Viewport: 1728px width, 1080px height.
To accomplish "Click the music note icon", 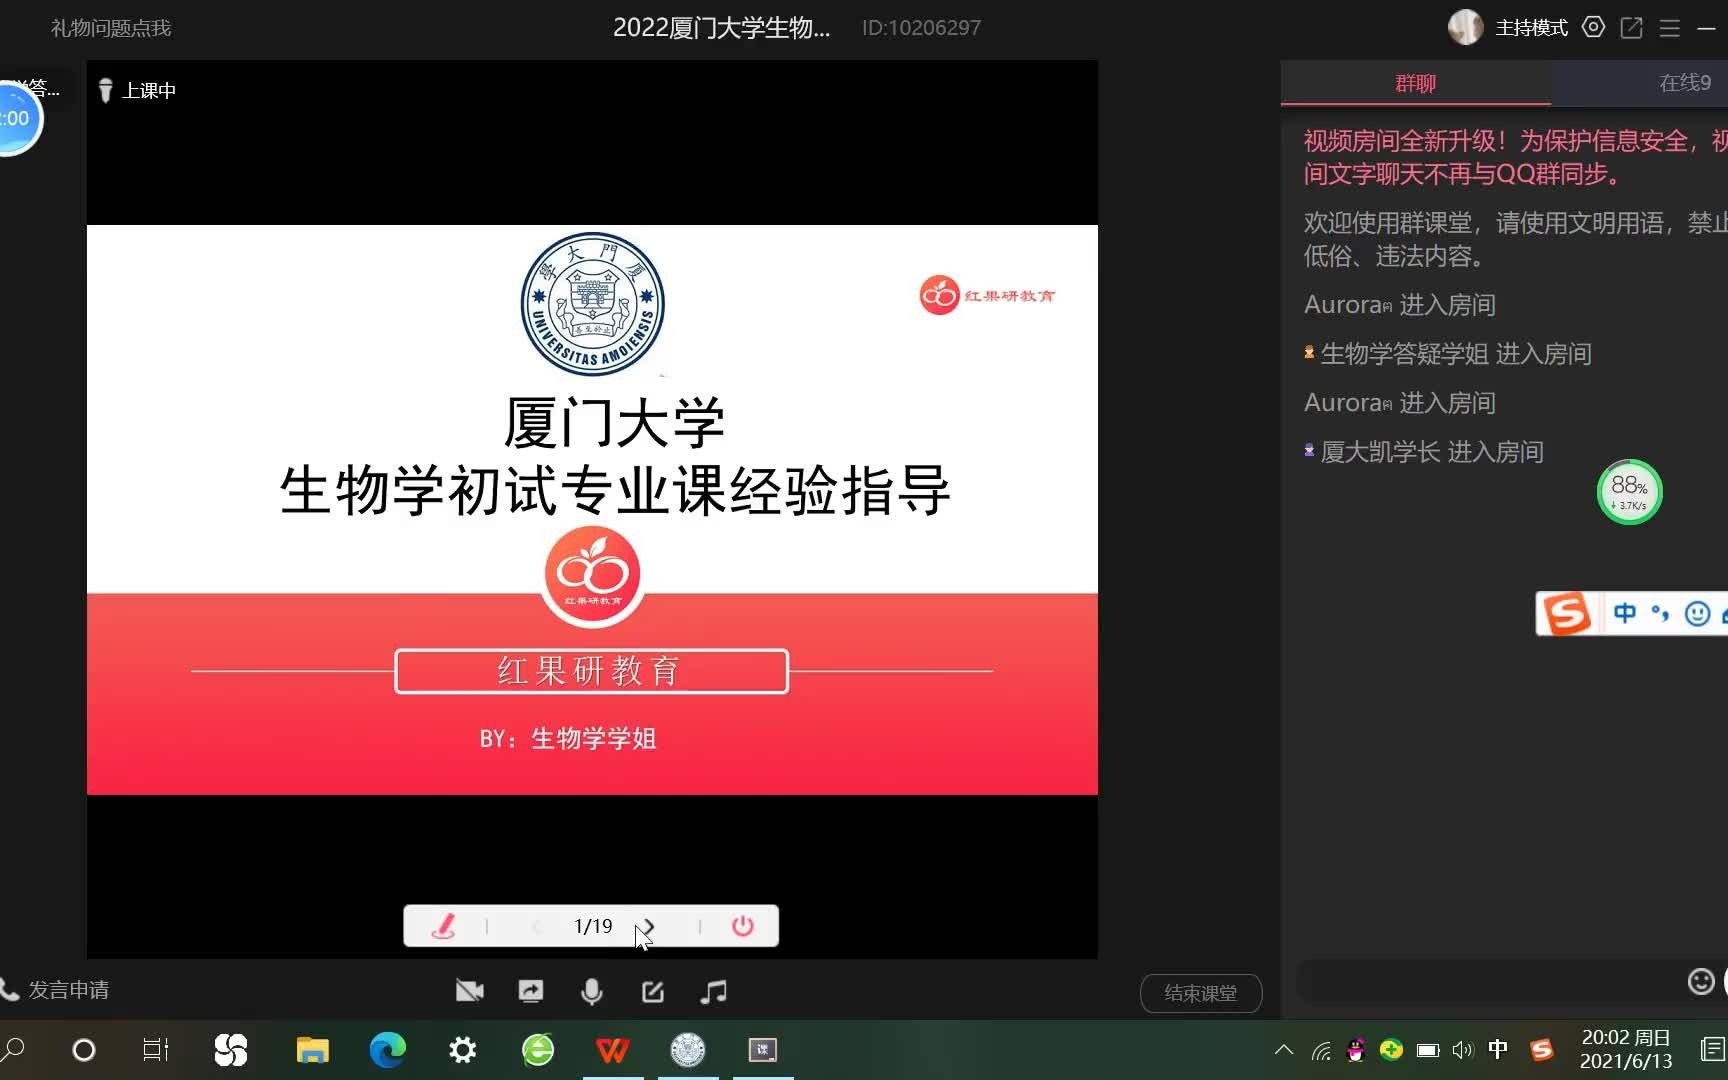I will (x=713, y=991).
